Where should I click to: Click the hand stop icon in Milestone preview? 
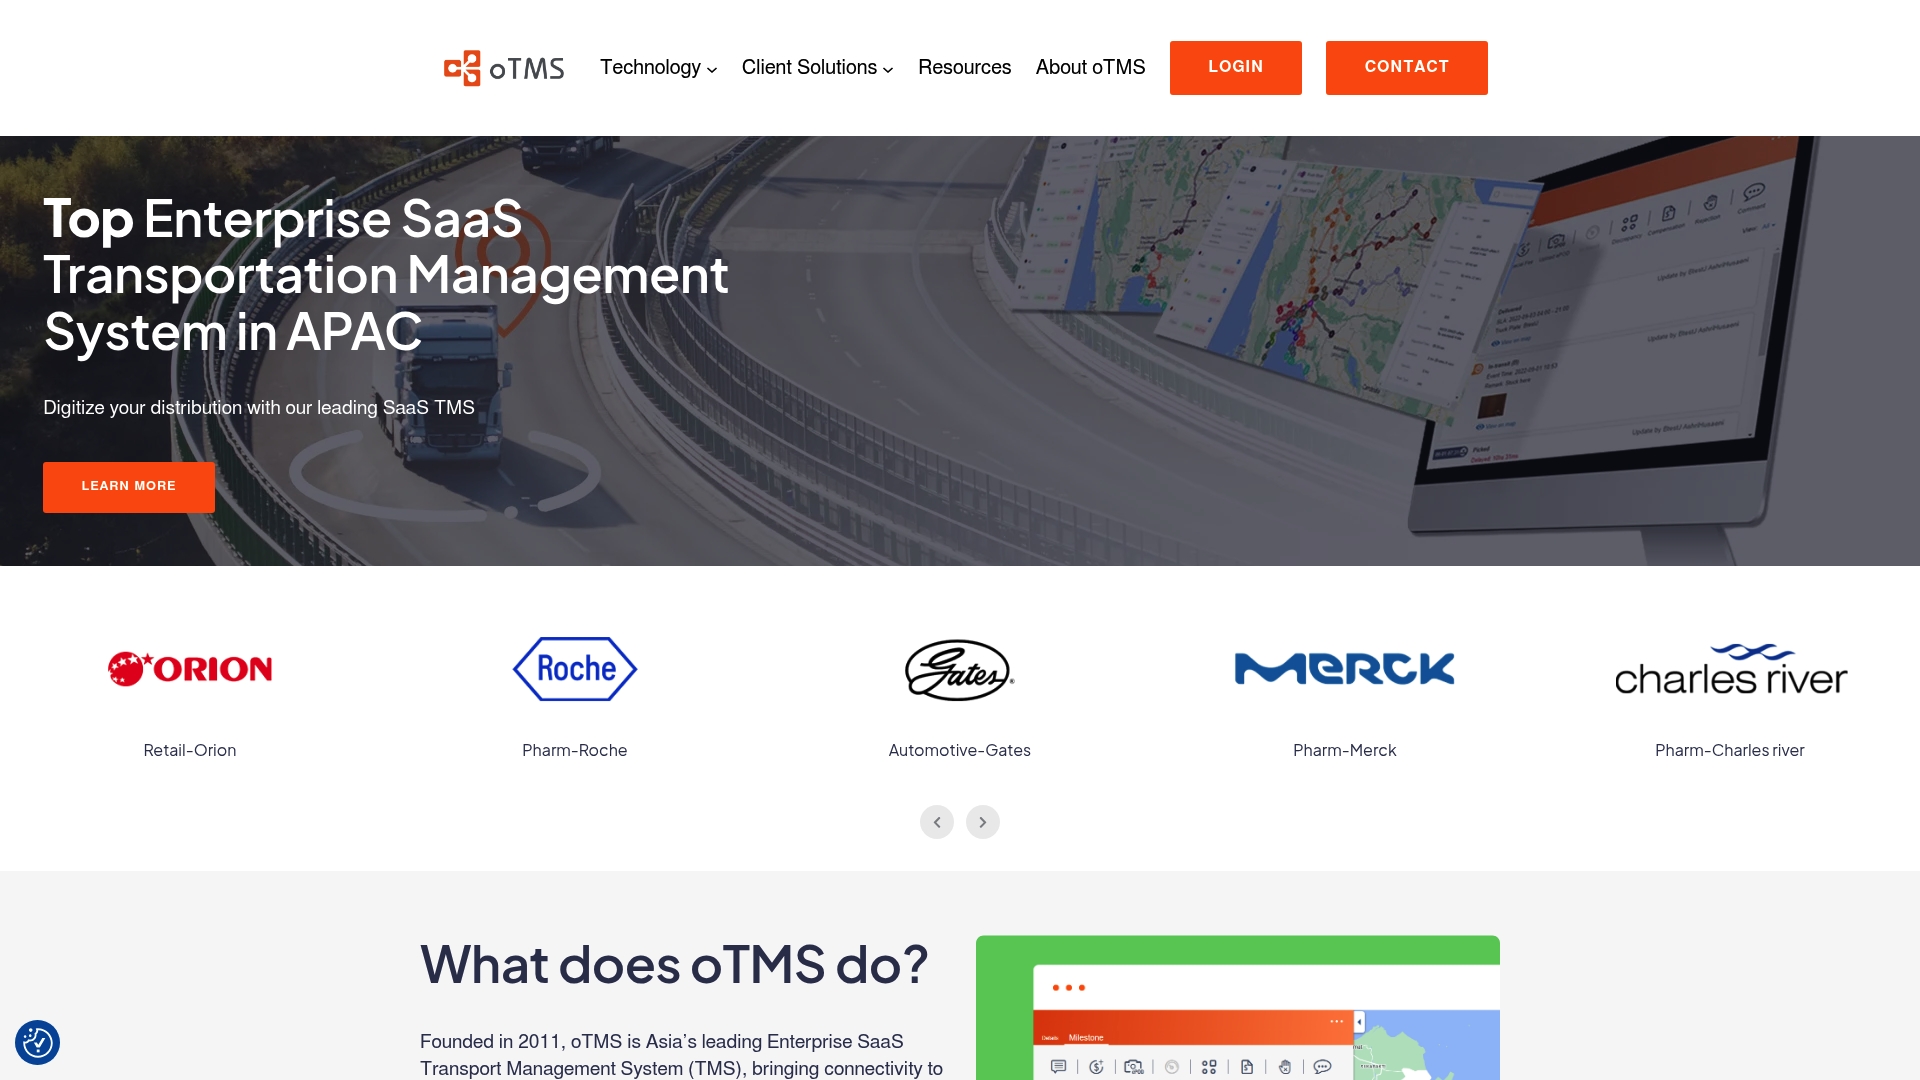(x=1285, y=1067)
